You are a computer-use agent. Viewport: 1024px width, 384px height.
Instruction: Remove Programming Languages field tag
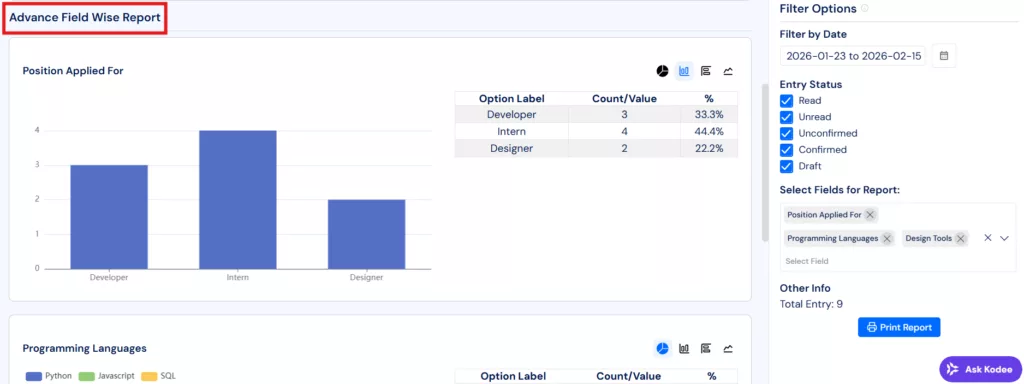(887, 239)
